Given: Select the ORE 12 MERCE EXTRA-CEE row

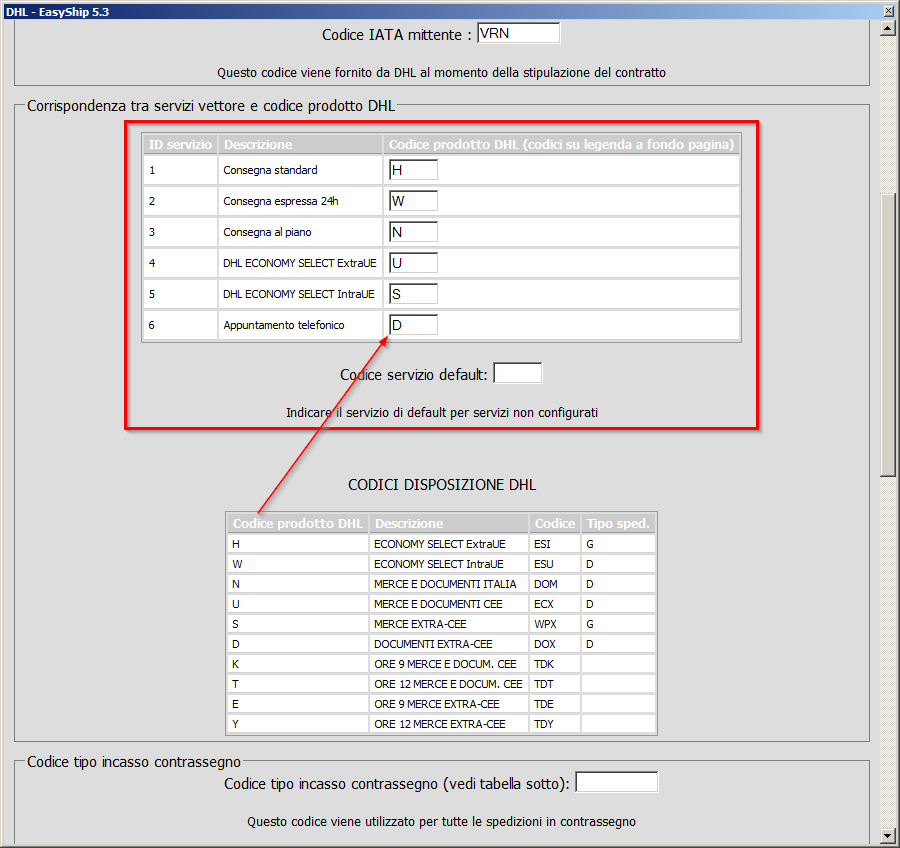Looking at the screenshot, I should 441,724.
